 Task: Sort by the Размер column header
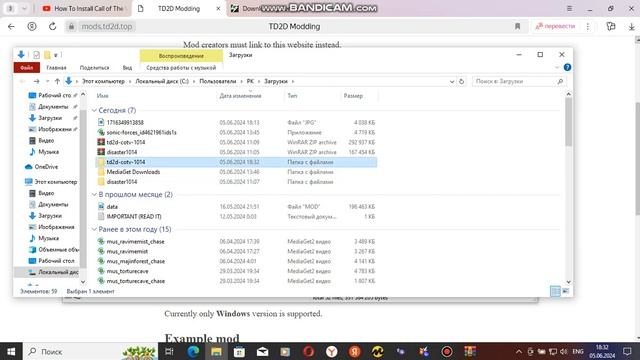click(x=353, y=96)
